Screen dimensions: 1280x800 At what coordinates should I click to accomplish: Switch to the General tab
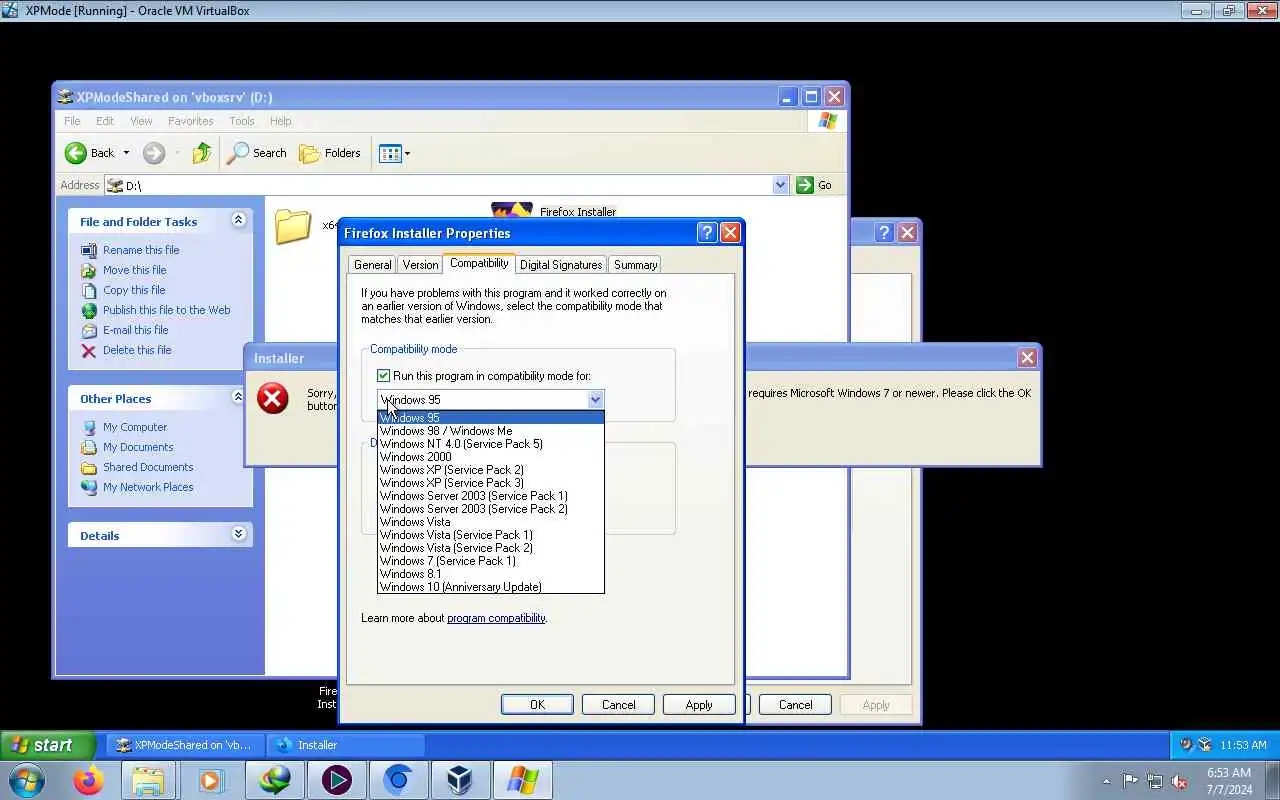pos(372,265)
